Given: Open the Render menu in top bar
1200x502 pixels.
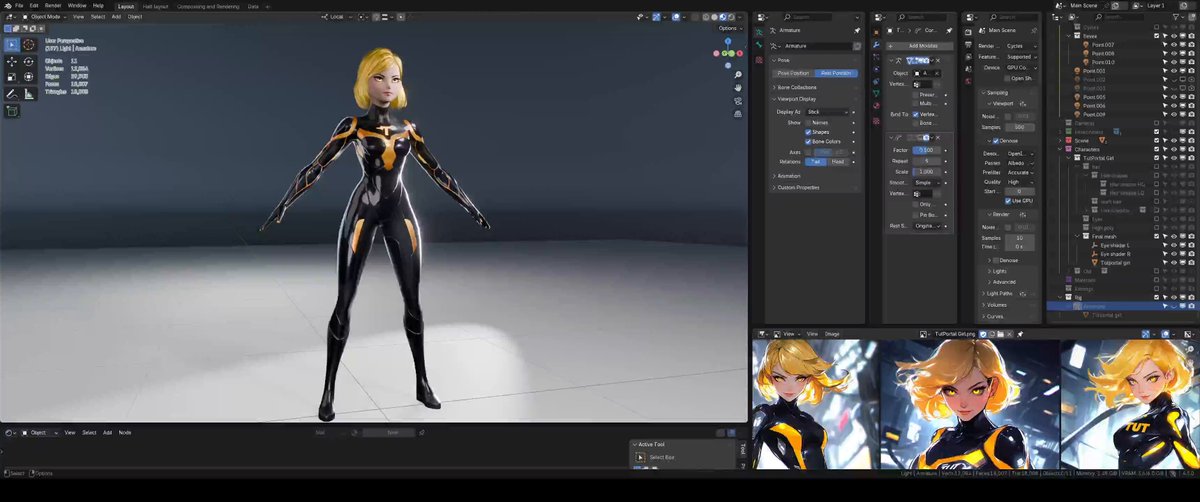Looking at the screenshot, I should [52, 6].
